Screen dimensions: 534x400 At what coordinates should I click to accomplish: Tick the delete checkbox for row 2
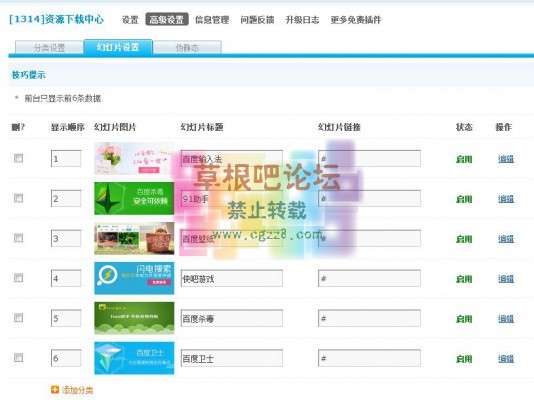tap(18, 198)
